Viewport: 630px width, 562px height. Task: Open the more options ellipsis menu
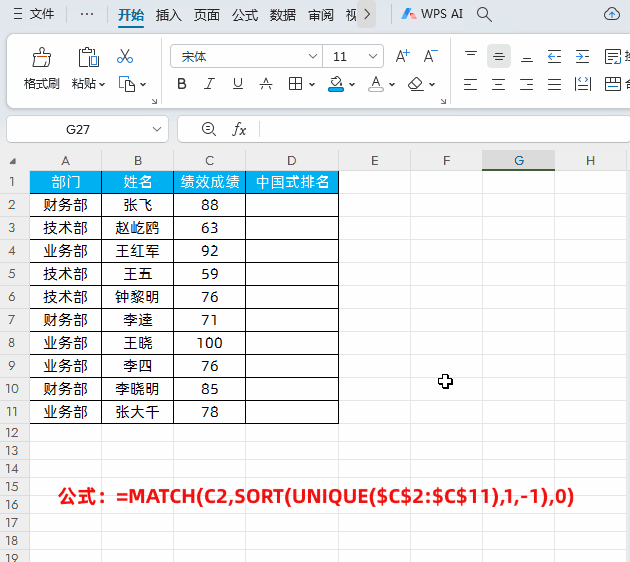[87, 14]
